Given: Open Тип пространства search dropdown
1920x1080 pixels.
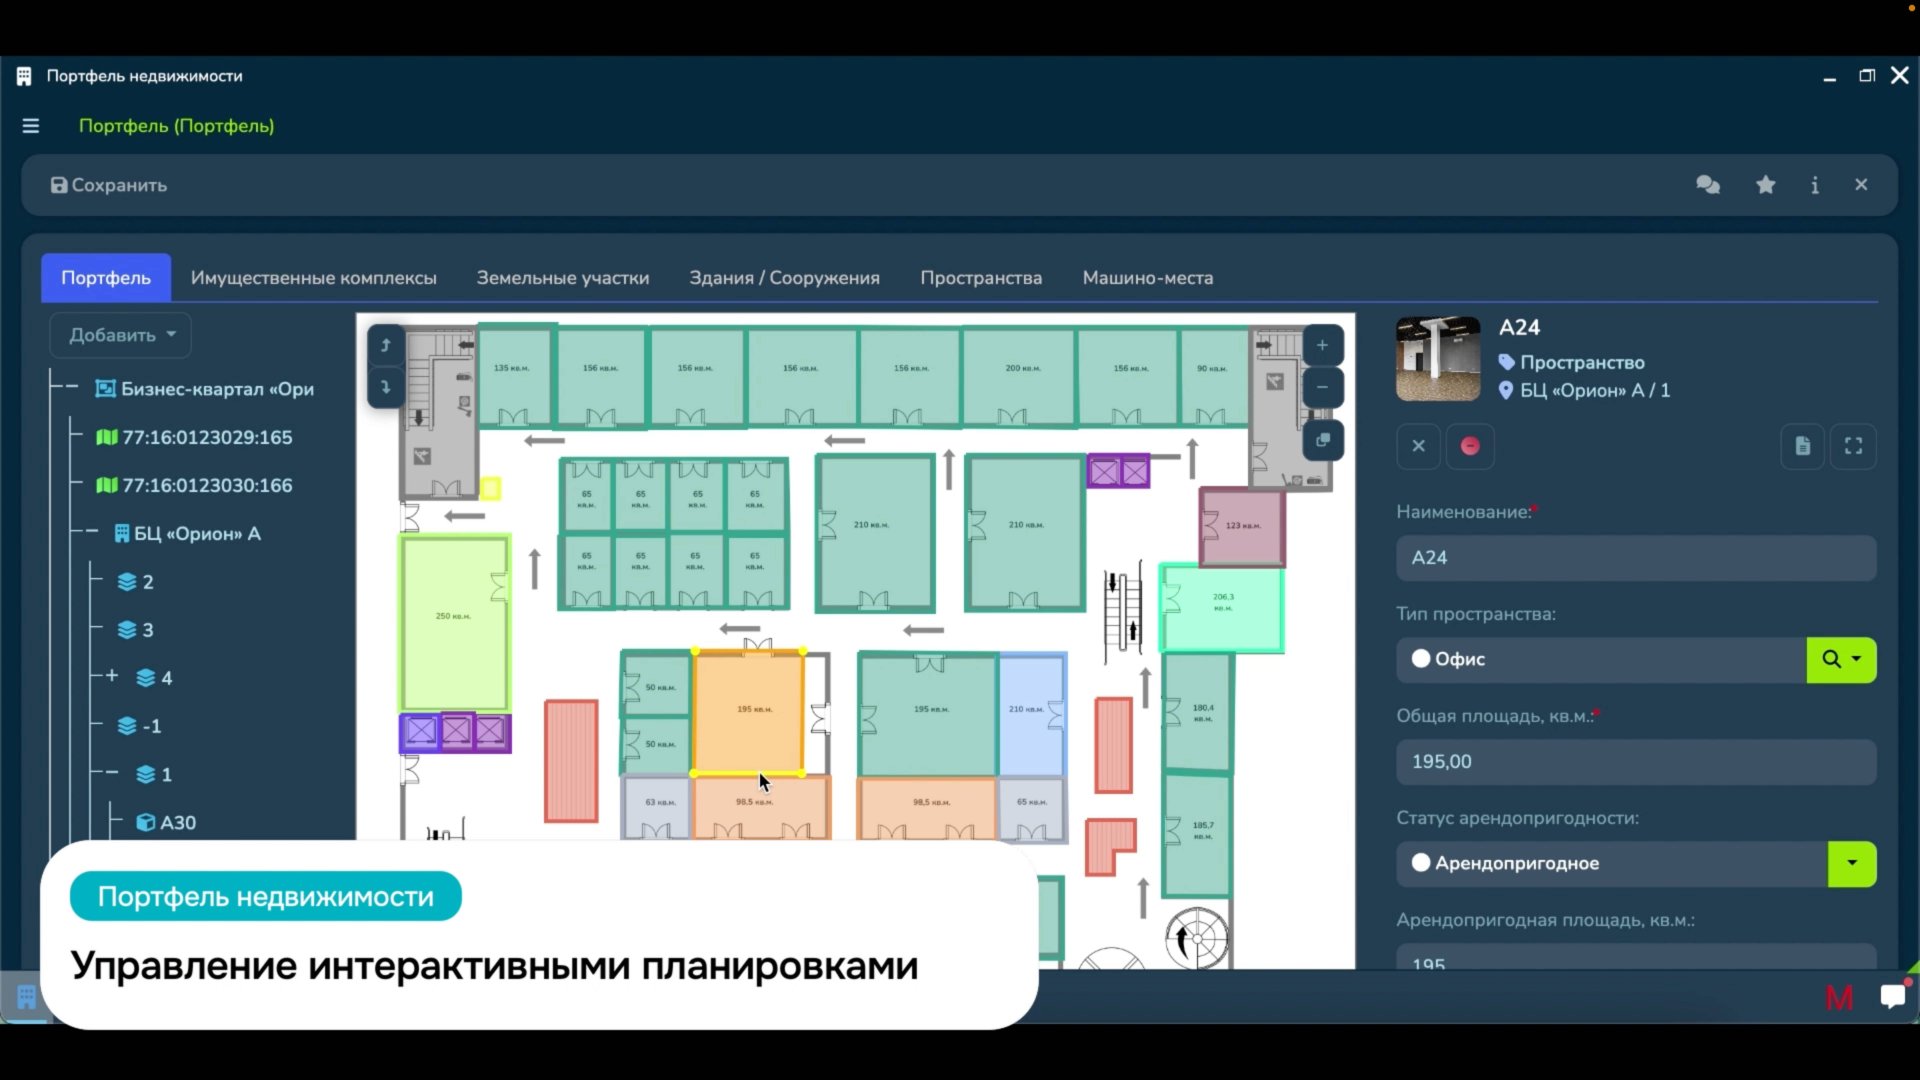Looking at the screenshot, I should (1841, 660).
